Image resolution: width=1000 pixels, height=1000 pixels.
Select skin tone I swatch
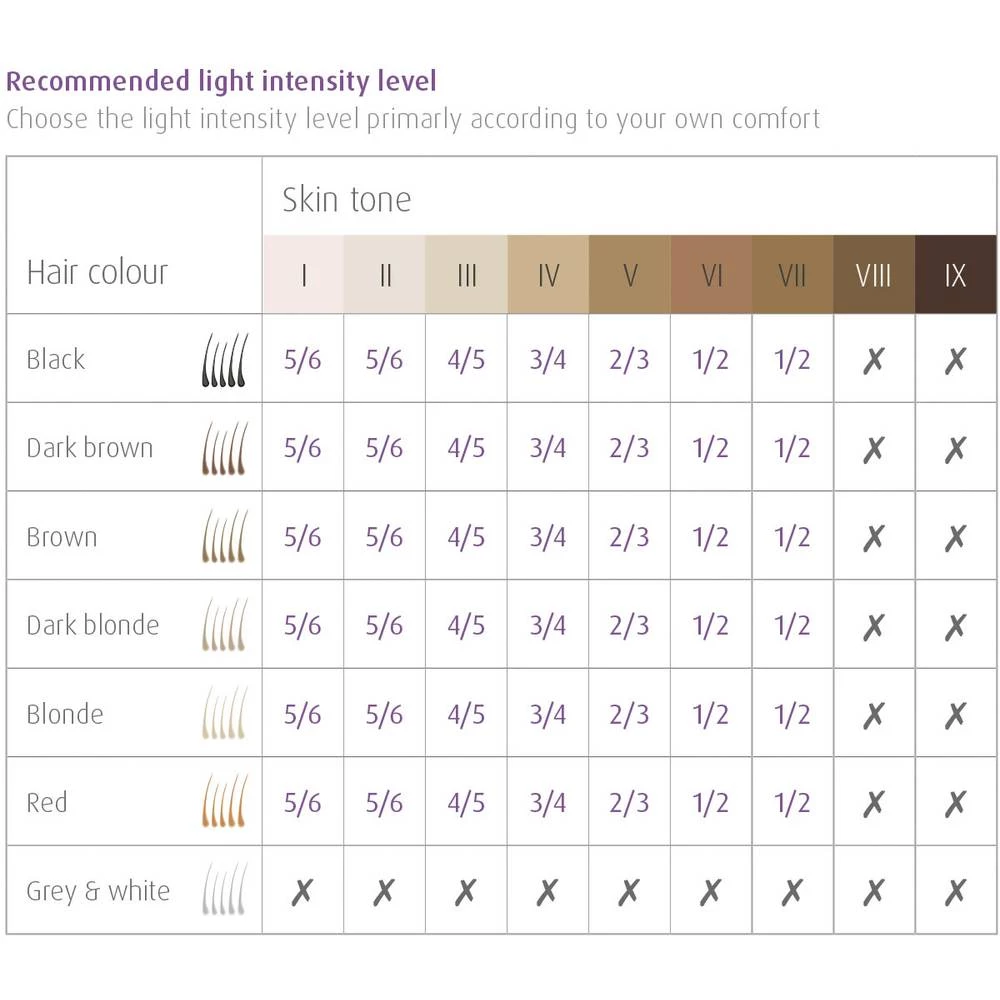pyautogui.click(x=303, y=275)
